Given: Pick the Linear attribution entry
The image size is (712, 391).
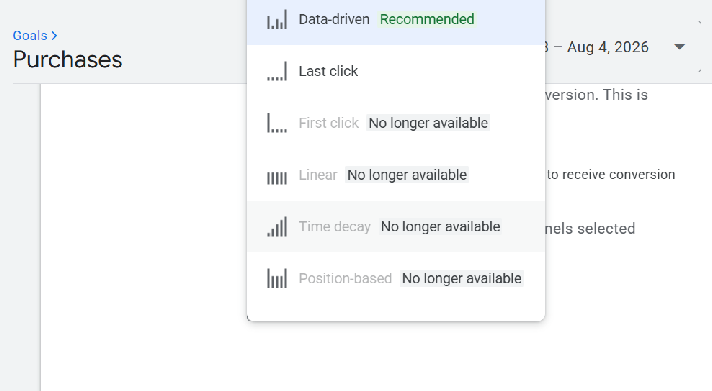Looking at the screenshot, I should [396, 175].
